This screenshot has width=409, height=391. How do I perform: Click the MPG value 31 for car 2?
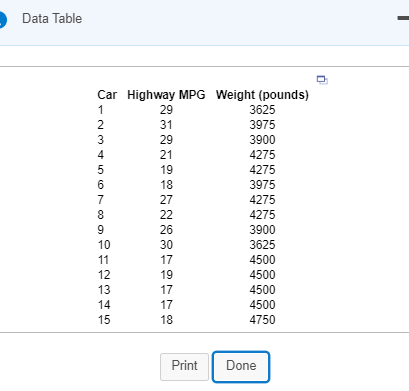pos(166,125)
